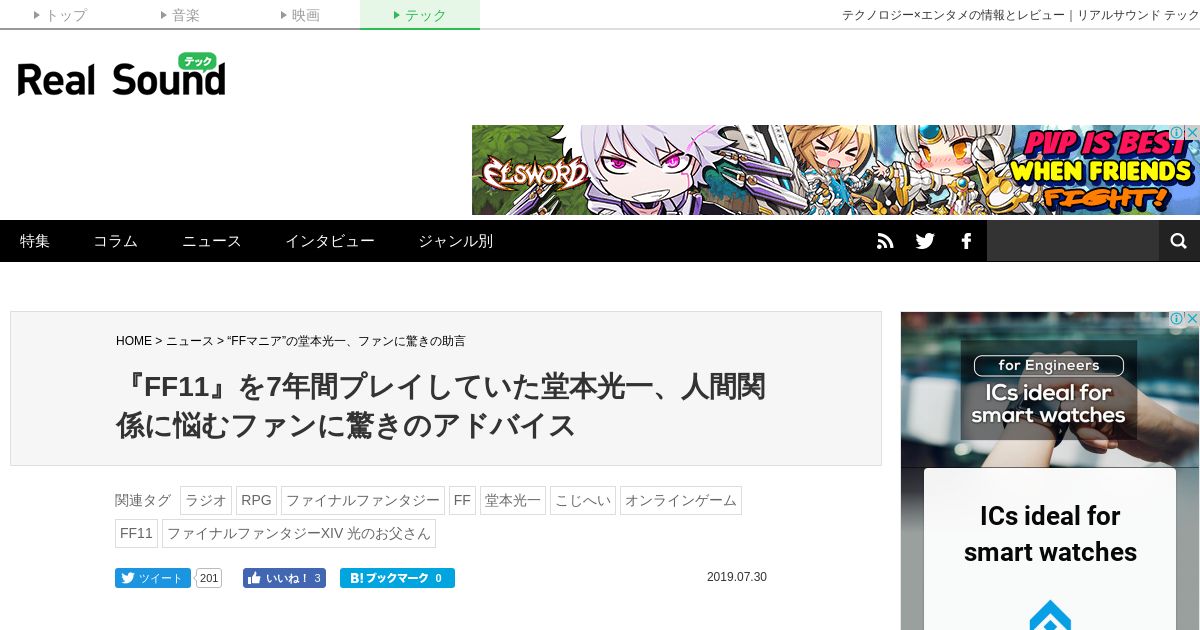Click the Real Sound テック logo
This screenshot has width=1200, height=630.
(121, 75)
